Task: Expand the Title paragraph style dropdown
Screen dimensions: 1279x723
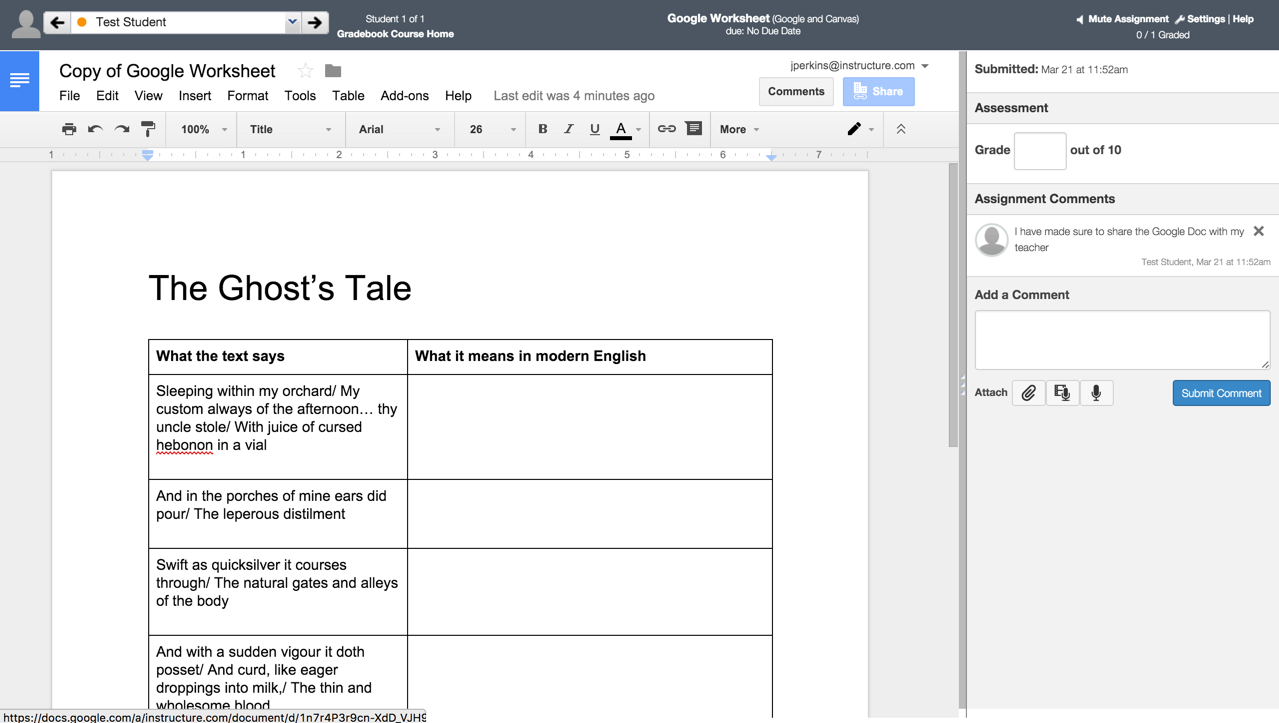Action: [x=290, y=129]
